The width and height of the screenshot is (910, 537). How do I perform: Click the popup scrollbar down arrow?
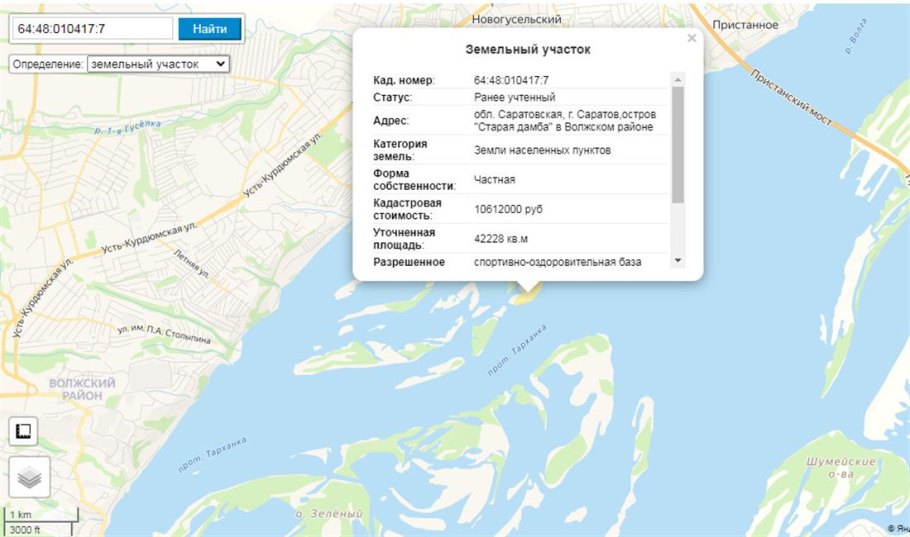(x=678, y=260)
